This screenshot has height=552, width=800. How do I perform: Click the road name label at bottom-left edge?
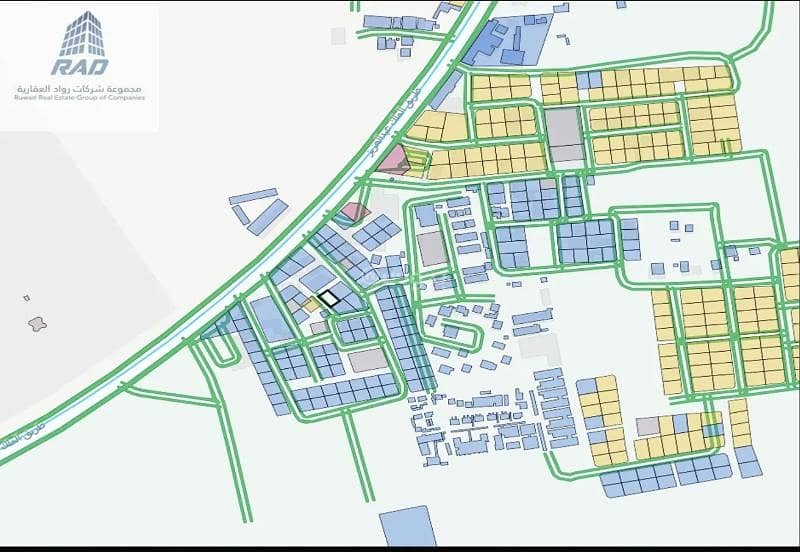coord(22,436)
